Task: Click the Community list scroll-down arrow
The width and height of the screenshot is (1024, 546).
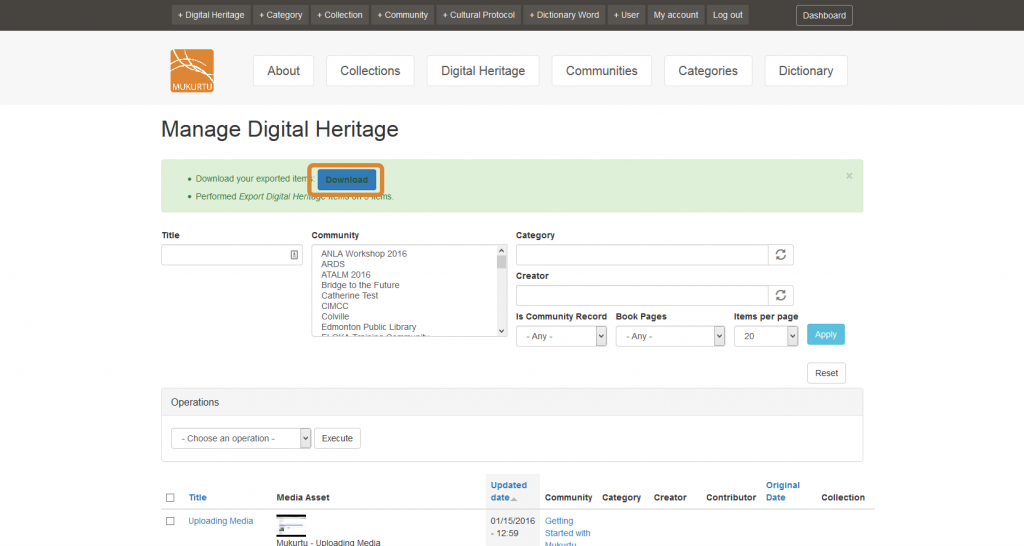Action: [502, 331]
